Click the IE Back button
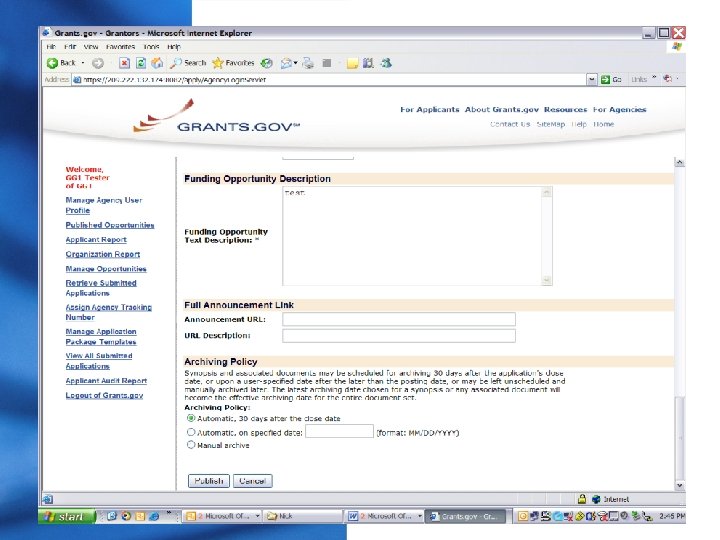This screenshot has width=720, height=540. [x=61, y=63]
